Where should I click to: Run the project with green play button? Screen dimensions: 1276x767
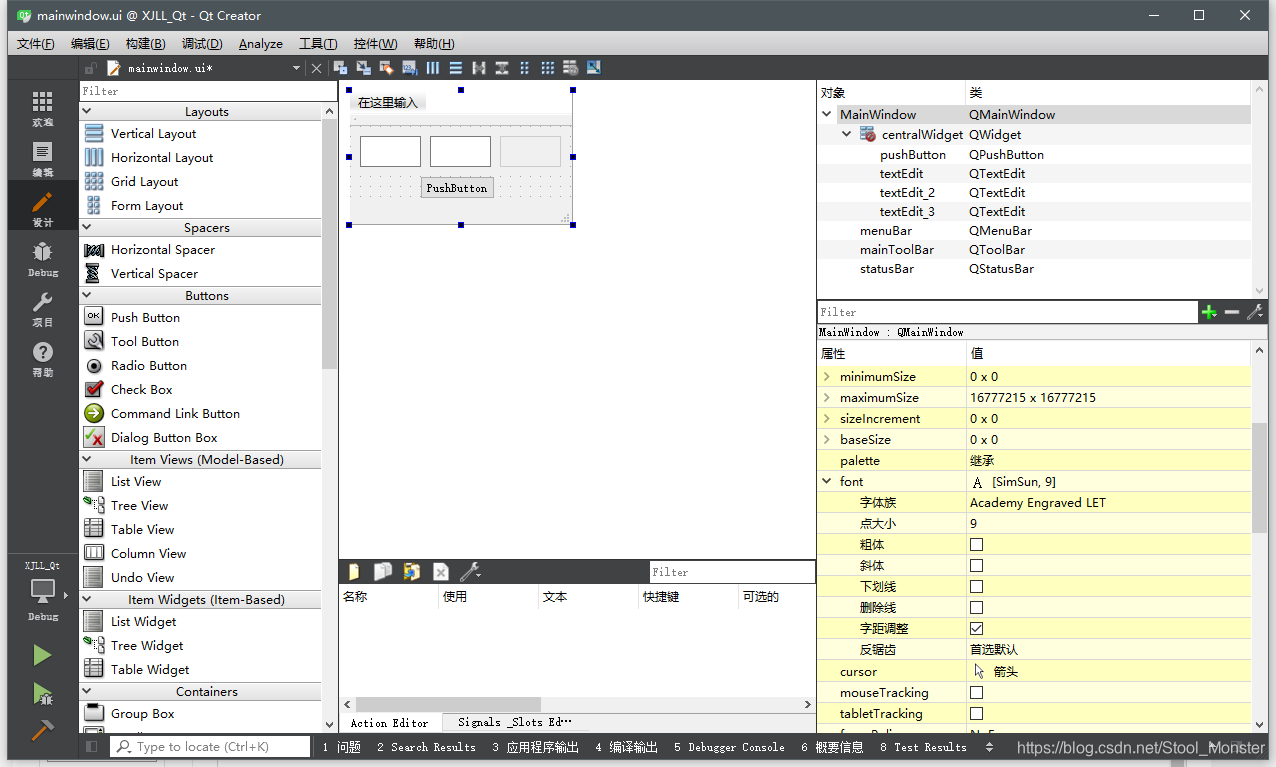click(42, 655)
